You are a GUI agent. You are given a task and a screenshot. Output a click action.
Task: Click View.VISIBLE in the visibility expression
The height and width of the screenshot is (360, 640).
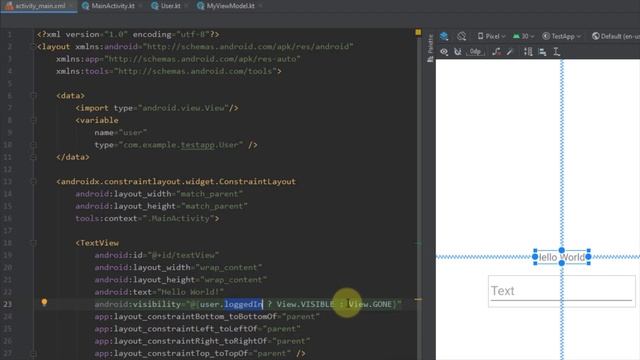305,304
